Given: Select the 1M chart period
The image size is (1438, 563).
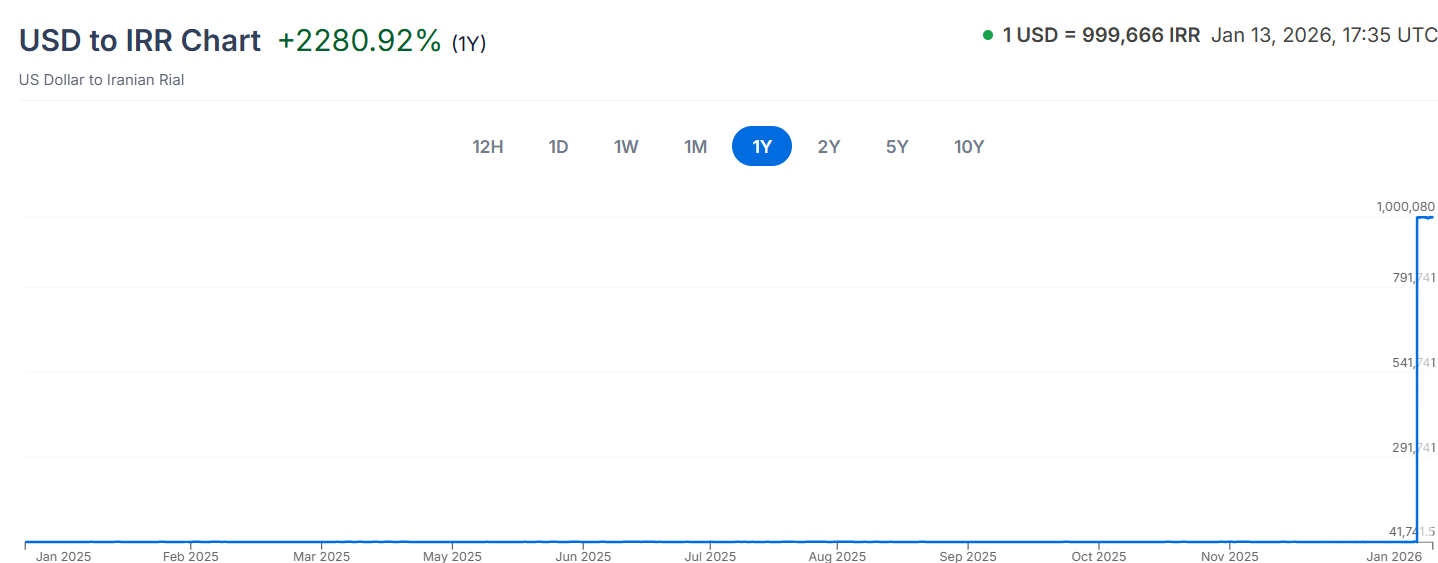Looking at the screenshot, I should [x=695, y=147].
